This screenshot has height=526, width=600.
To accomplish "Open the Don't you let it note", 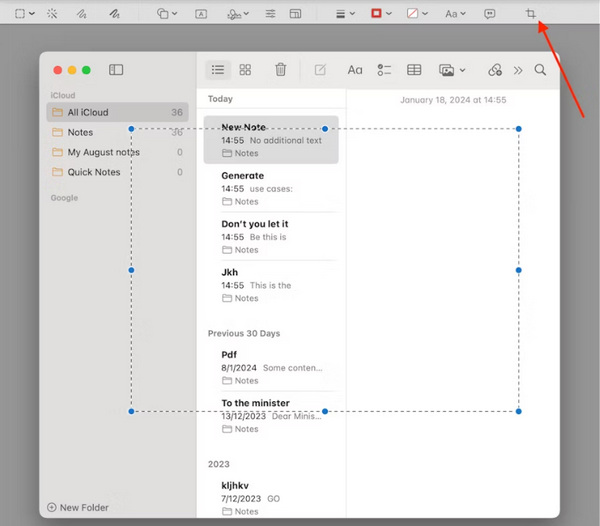I will (x=271, y=236).
